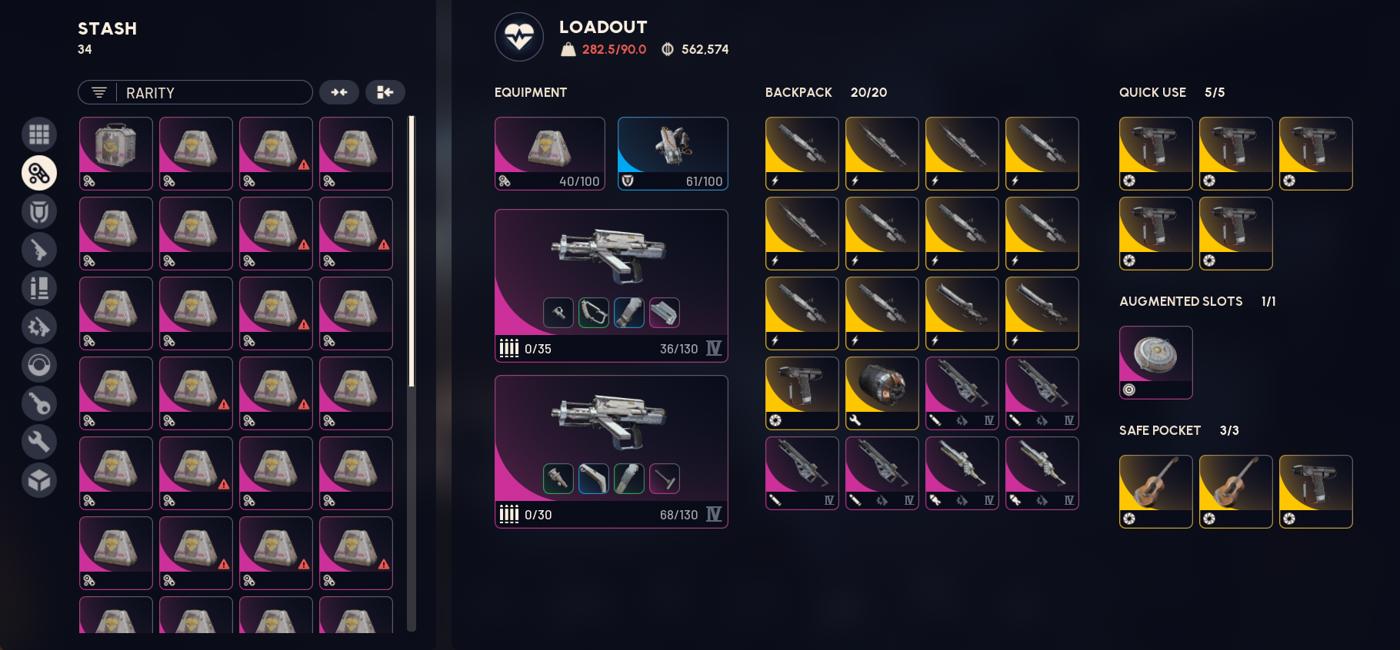Image resolution: width=1400 pixels, height=650 pixels.
Task: Open the sort icon next to RARITY
Action: tap(99, 92)
